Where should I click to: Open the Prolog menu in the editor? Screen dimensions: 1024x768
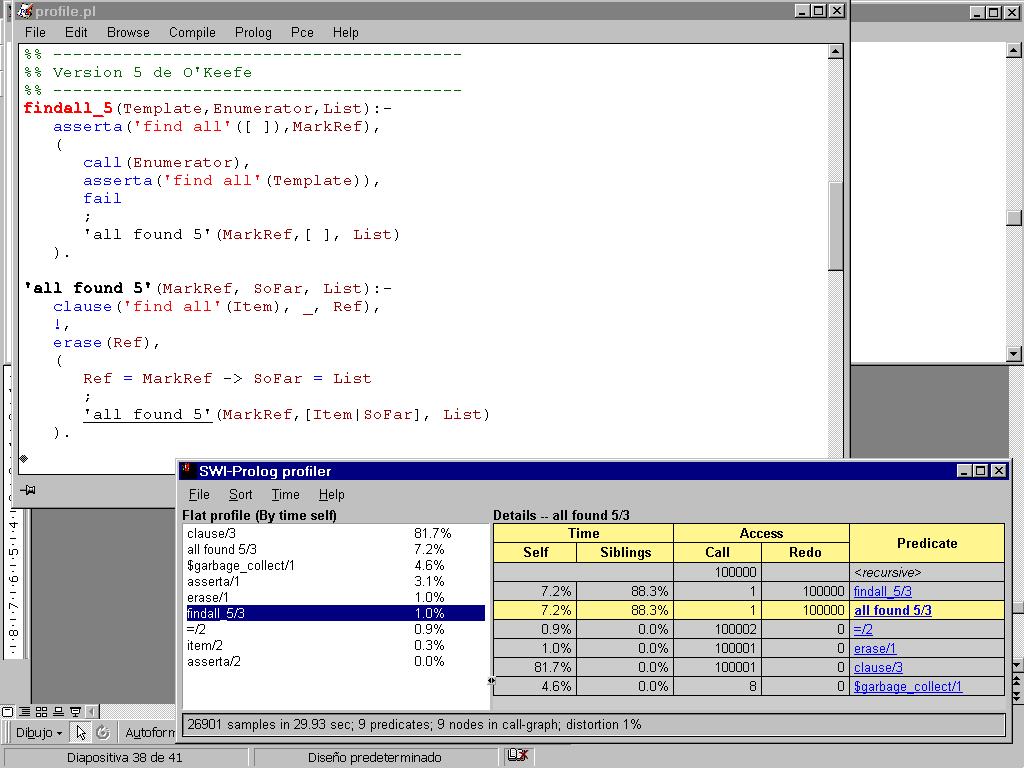coord(253,32)
